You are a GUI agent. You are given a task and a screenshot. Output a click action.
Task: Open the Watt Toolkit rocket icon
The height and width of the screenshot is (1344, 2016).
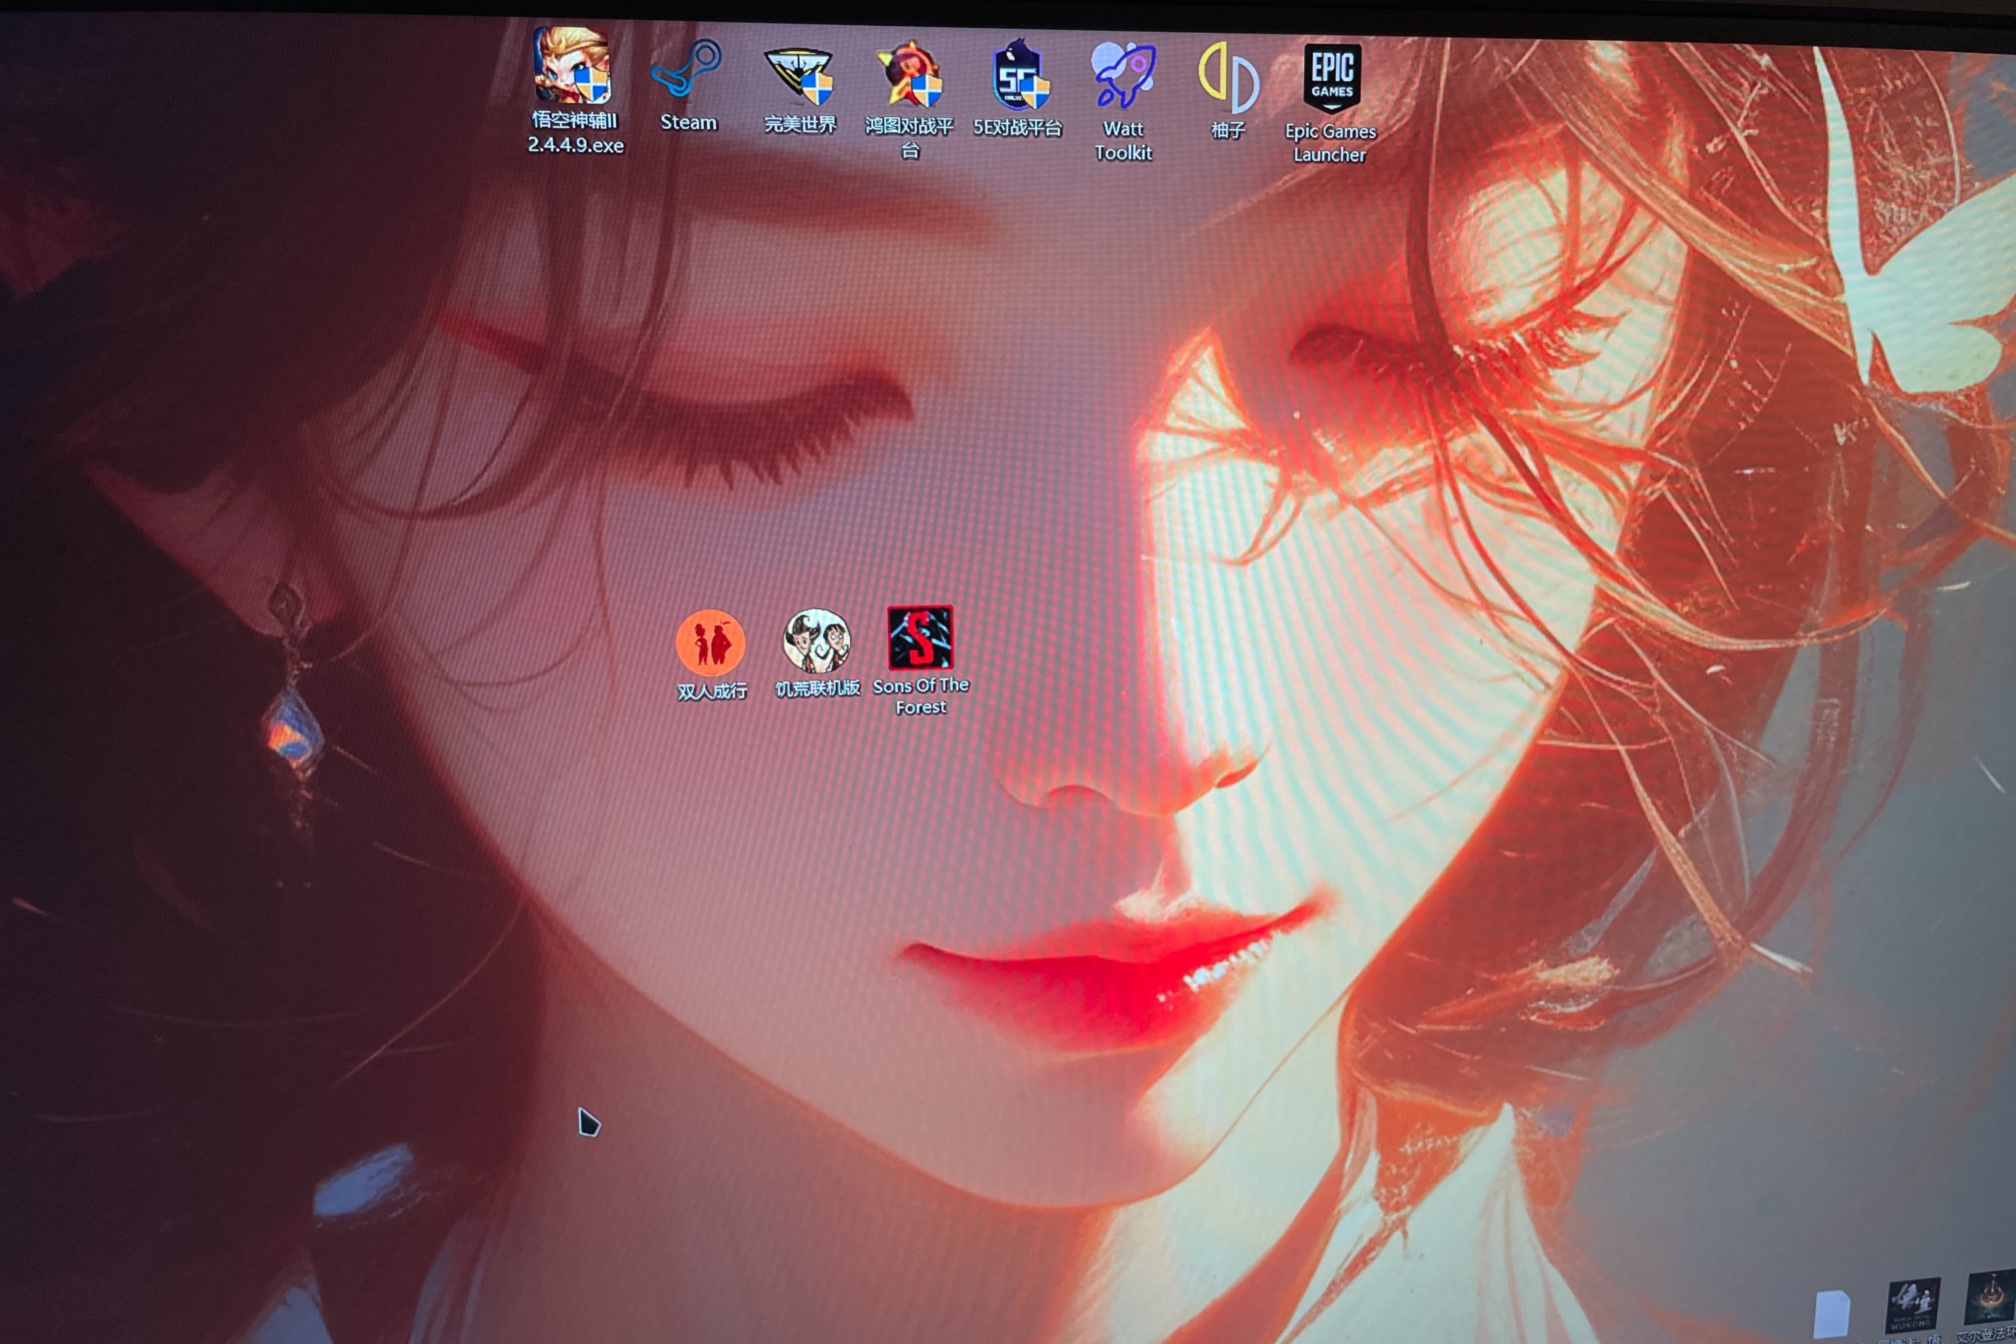tap(1123, 75)
